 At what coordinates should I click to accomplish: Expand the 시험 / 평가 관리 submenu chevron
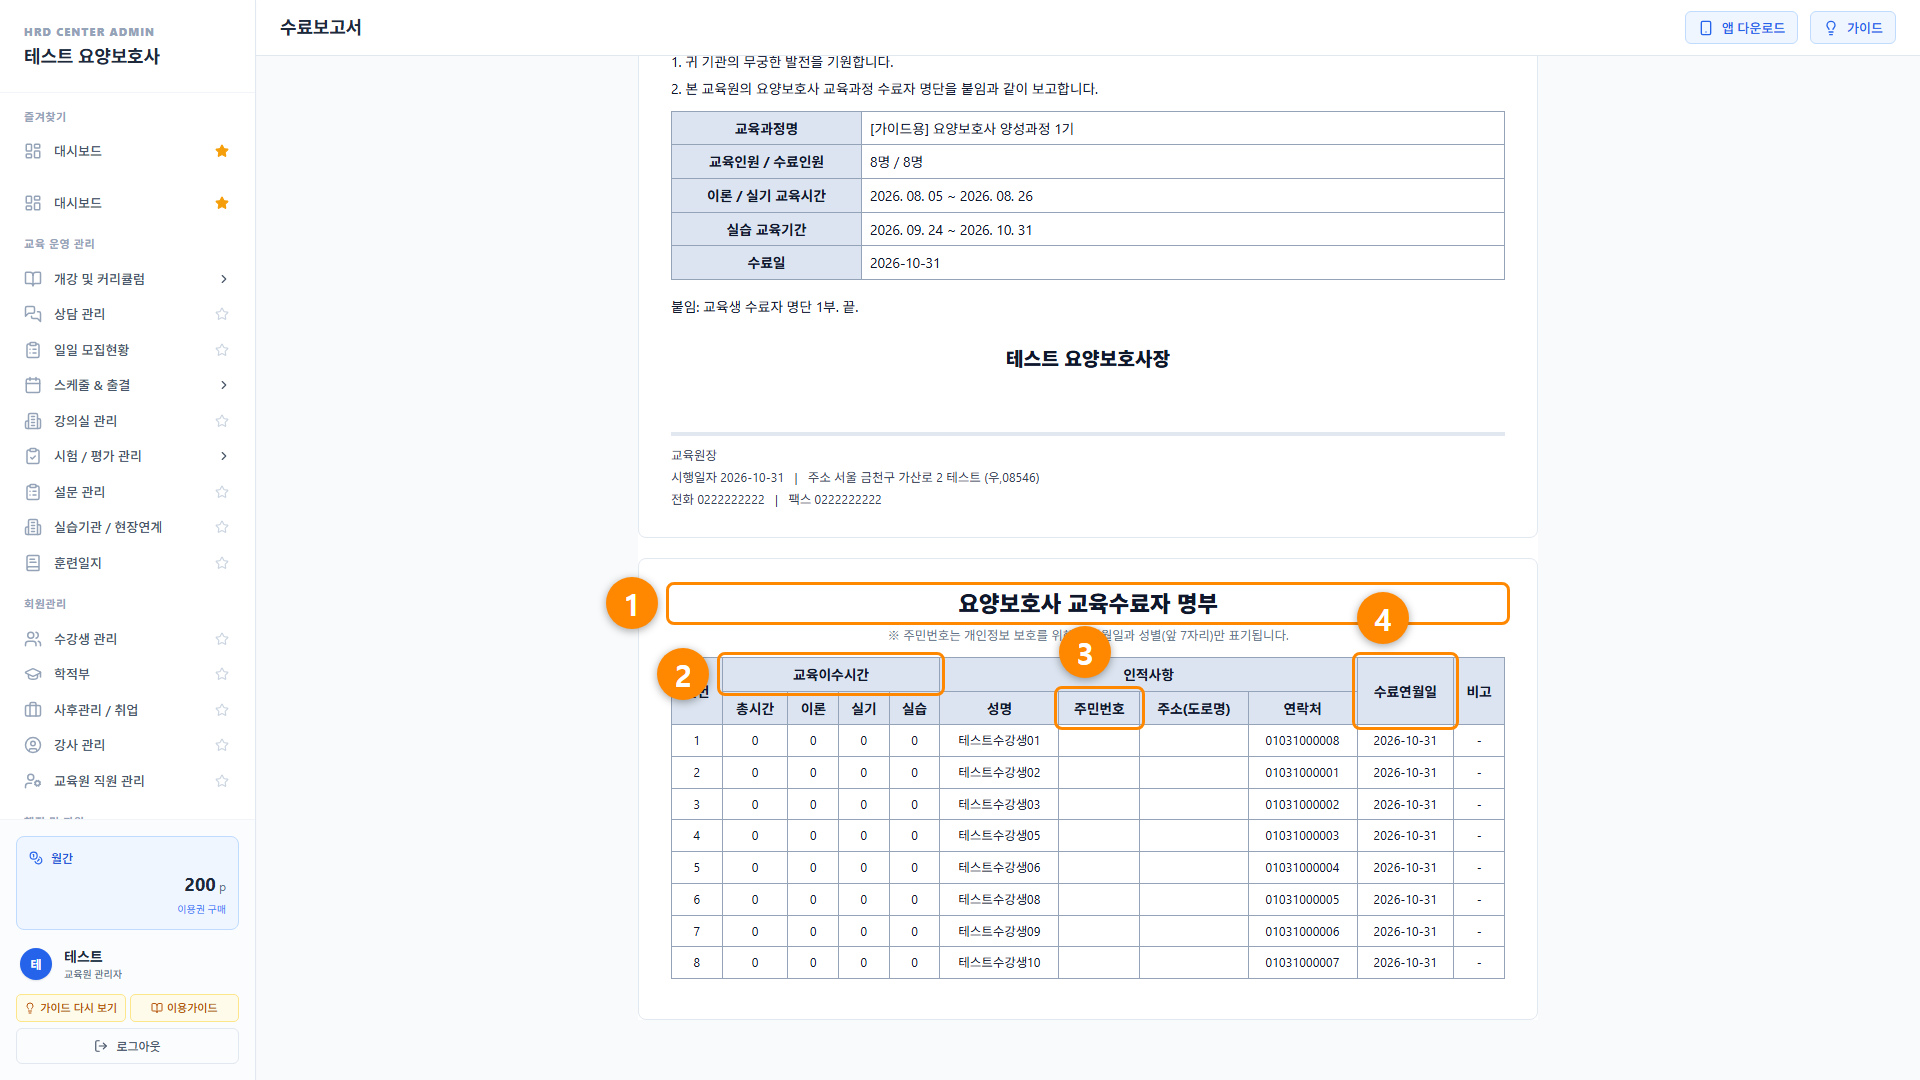point(223,456)
